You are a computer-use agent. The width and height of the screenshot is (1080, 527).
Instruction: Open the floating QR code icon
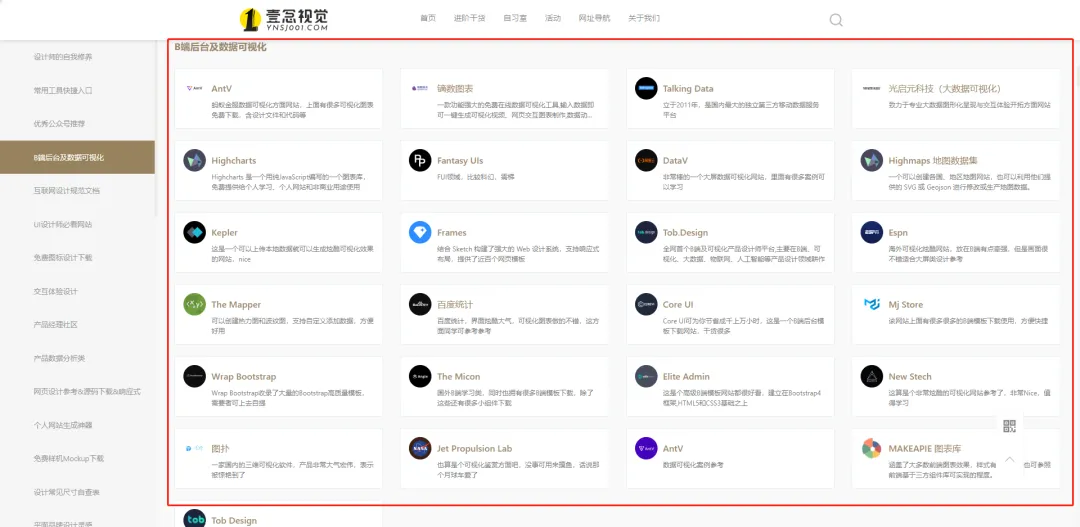(1009, 426)
